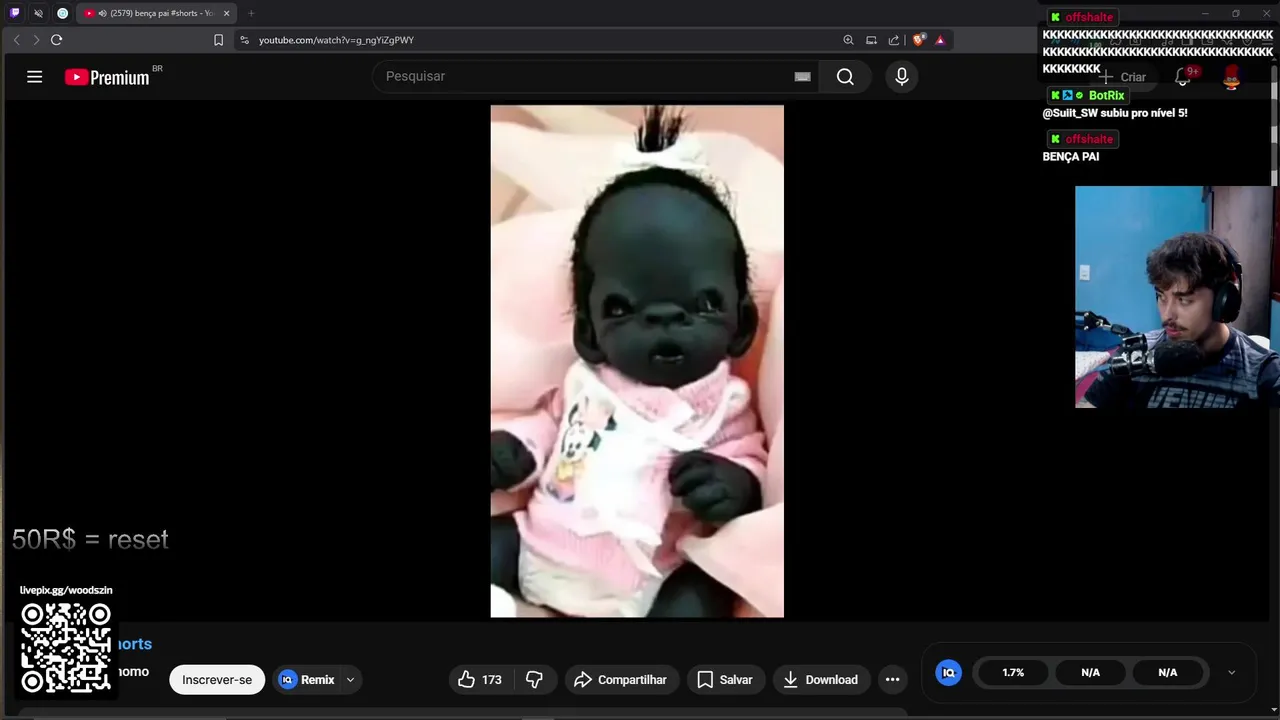This screenshot has width=1280, height=720.
Task: Share this page from address bar
Action: coord(894,40)
